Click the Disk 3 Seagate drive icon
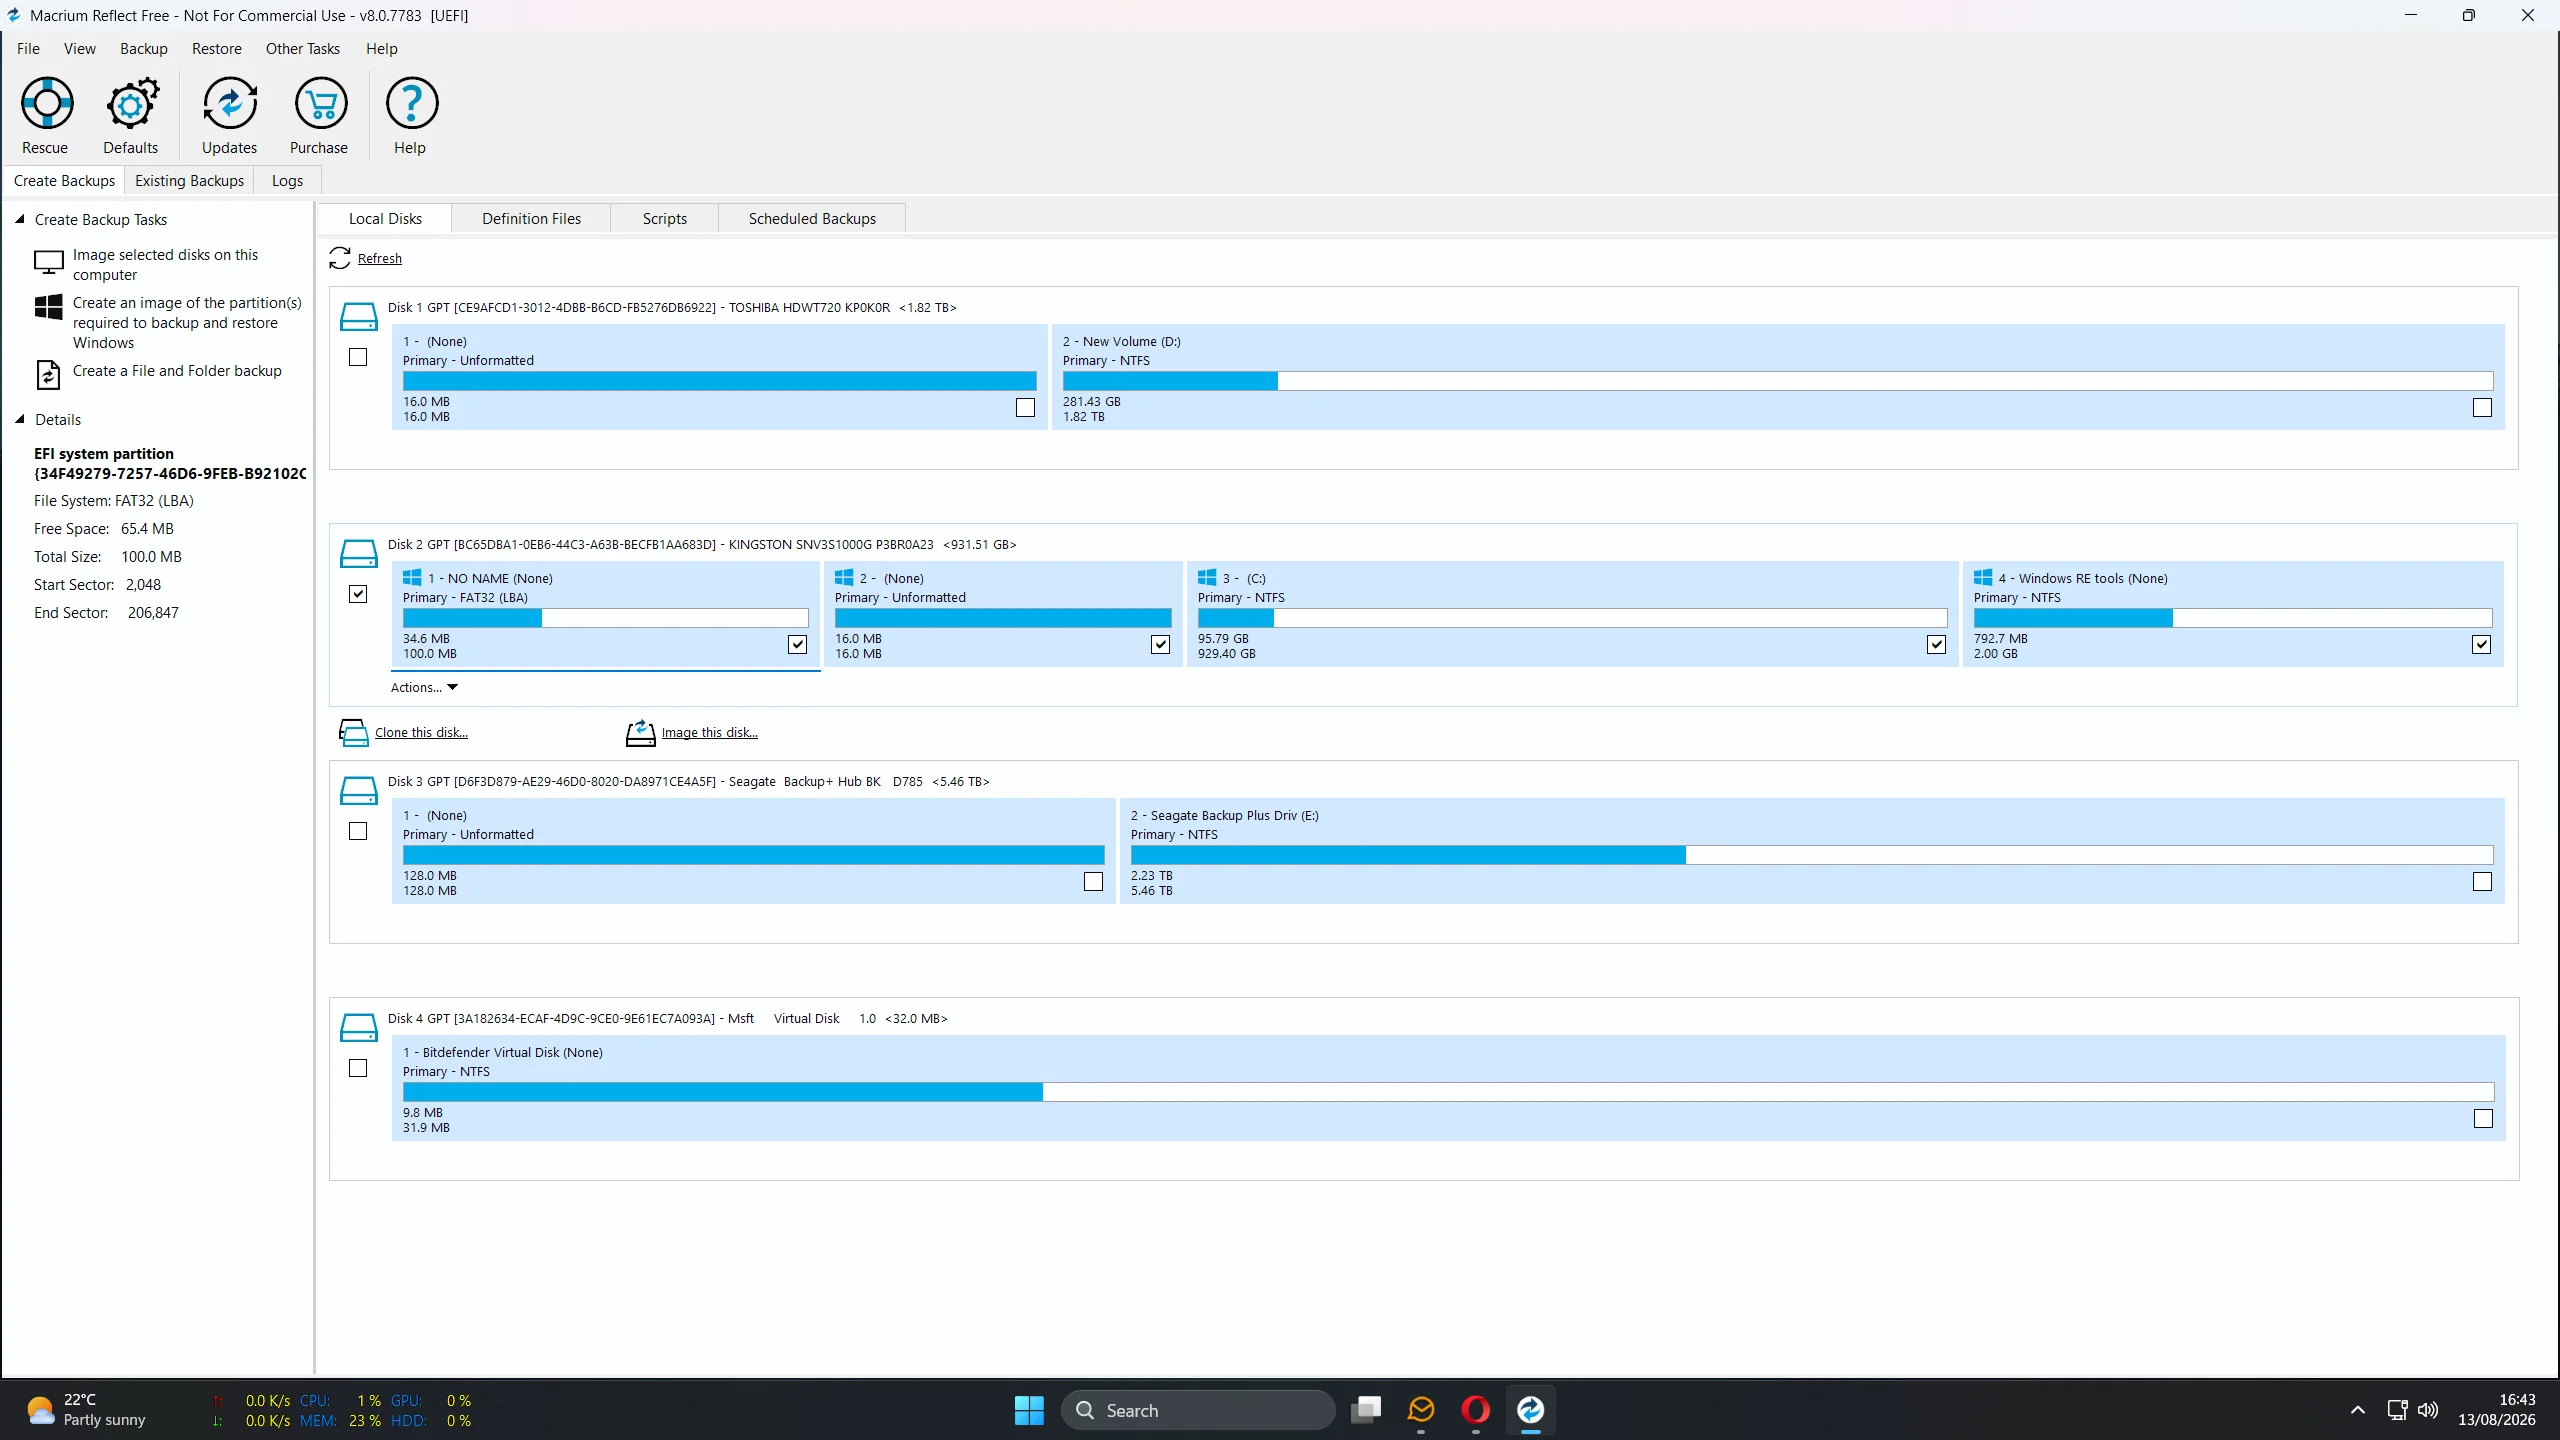 coord(358,790)
